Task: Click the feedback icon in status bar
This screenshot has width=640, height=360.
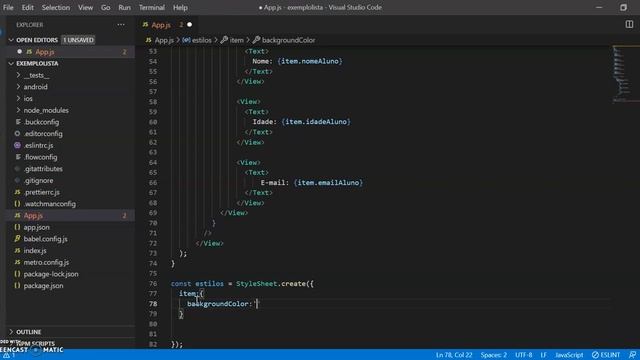Action: pos(632,355)
